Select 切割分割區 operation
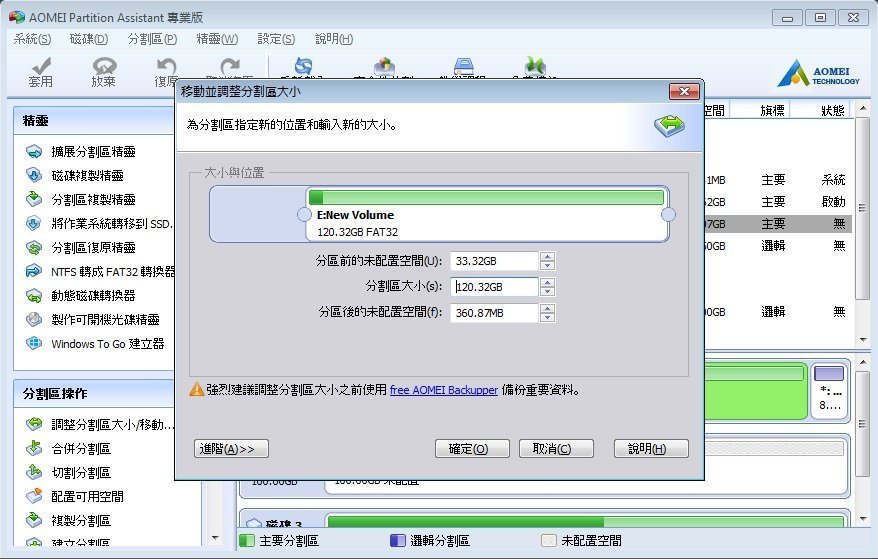The image size is (878, 559). pyautogui.click(x=81, y=473)
